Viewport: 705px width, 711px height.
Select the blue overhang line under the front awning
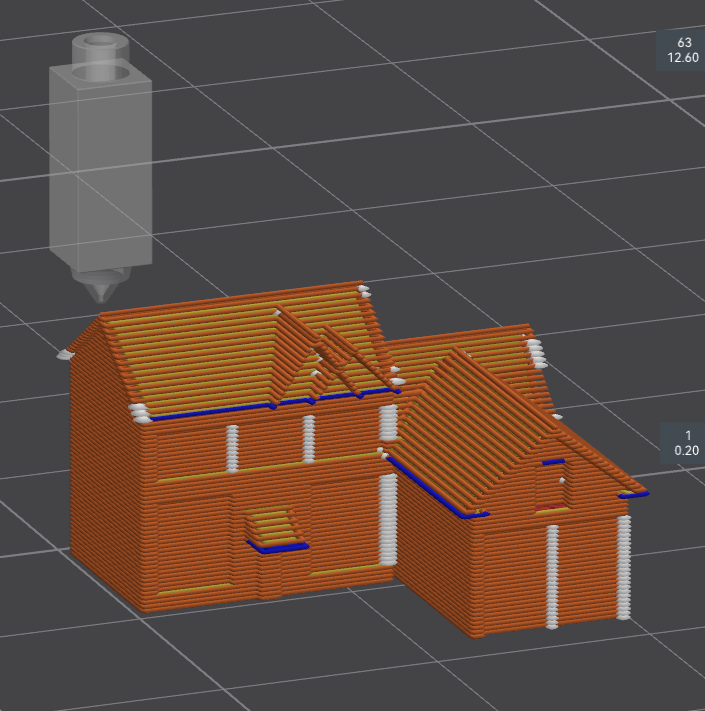[x=278, y=548]
